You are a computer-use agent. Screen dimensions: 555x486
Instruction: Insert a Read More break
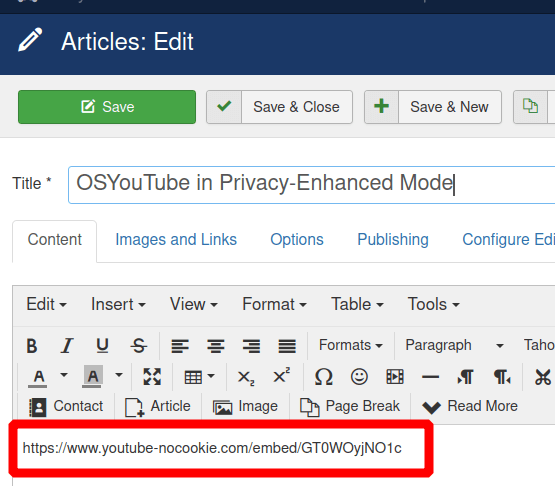470,406
